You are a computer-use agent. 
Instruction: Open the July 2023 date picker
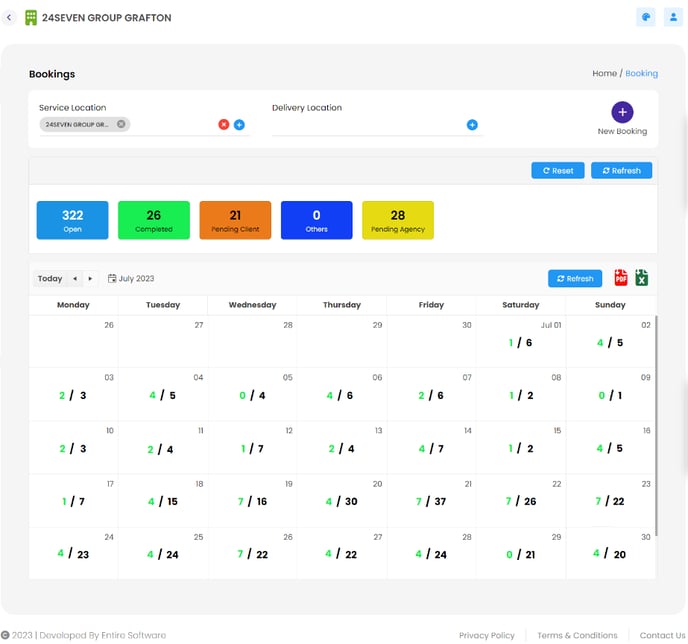131,279
